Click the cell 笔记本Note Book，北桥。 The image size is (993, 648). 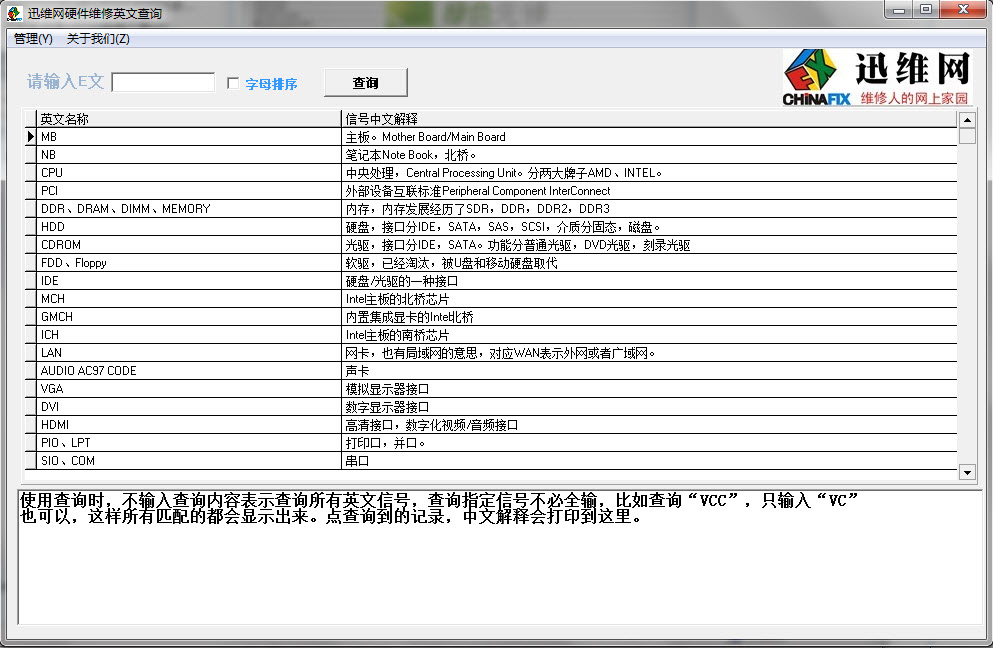pos(649,155)
